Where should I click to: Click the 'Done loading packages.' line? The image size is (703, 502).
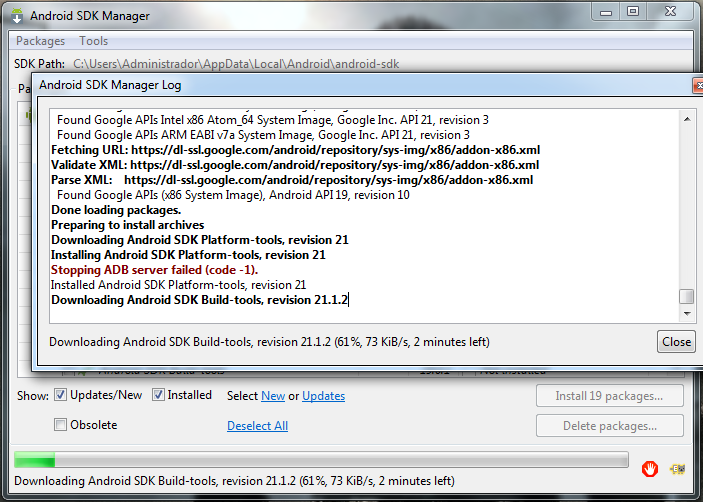116,210
